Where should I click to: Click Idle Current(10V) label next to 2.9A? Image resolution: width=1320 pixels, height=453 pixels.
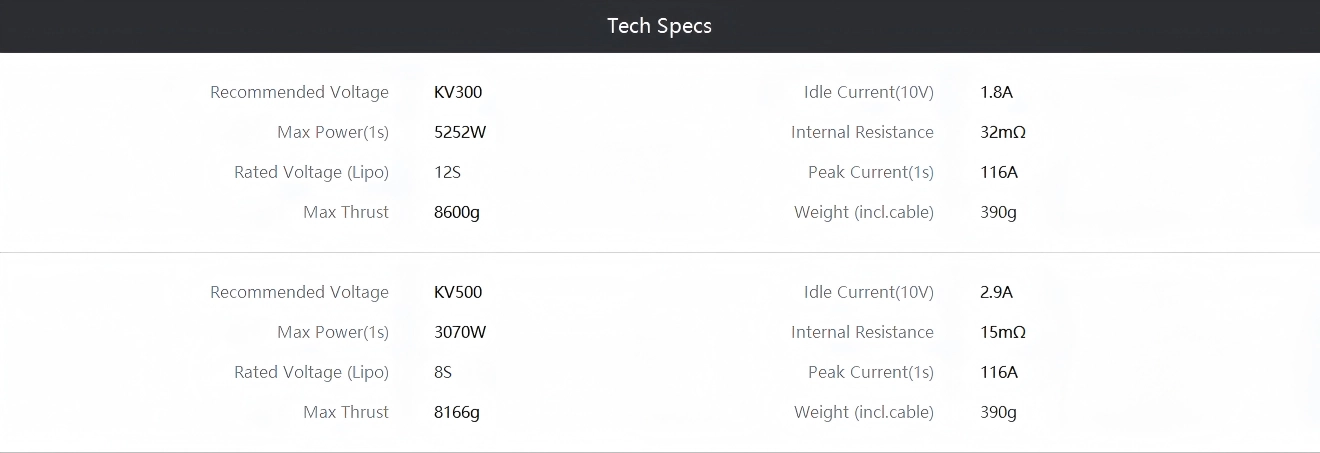tap(868, 292)
